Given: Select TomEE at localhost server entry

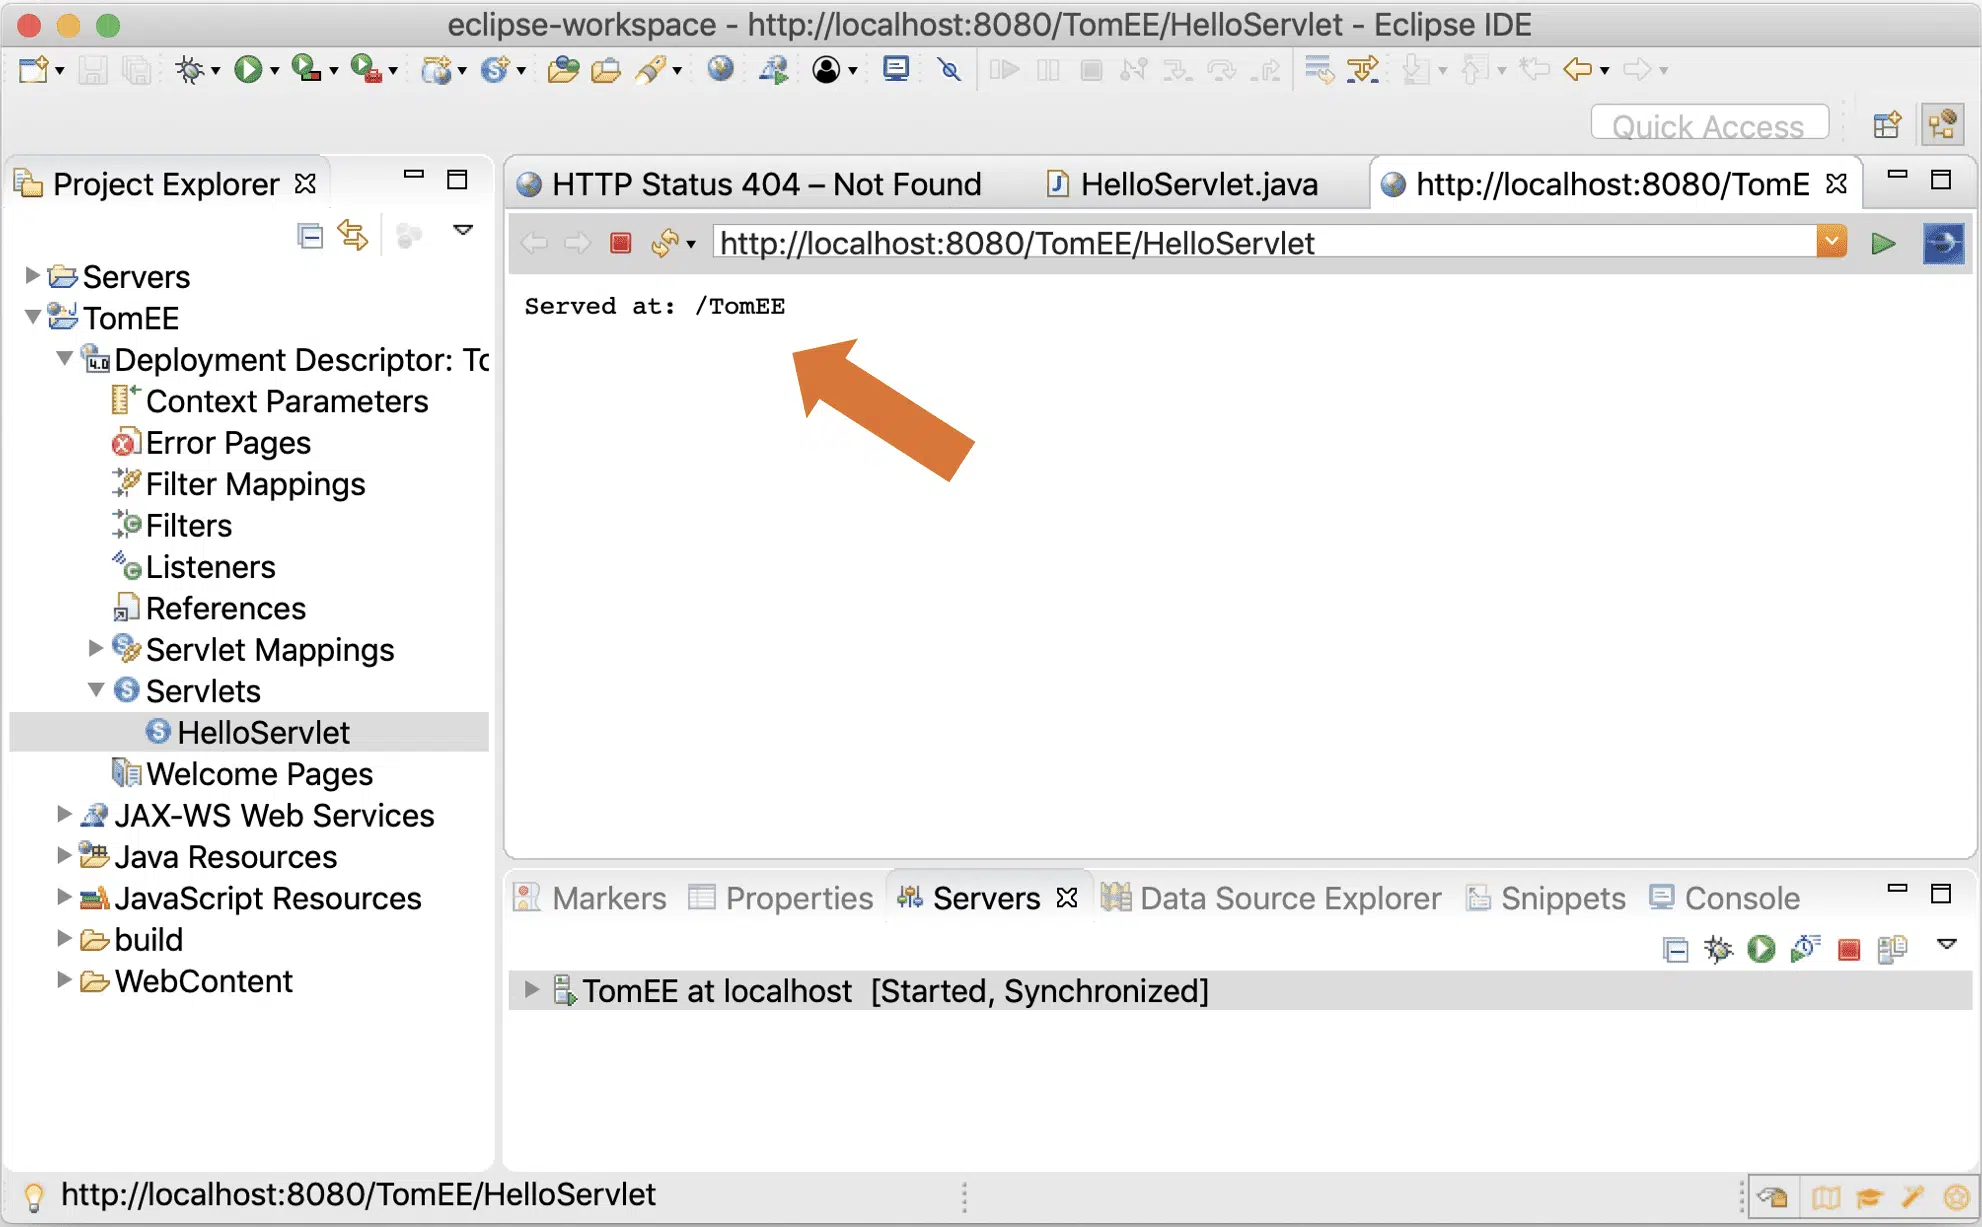Looking at the screenshot, I should tap(716, 990).
